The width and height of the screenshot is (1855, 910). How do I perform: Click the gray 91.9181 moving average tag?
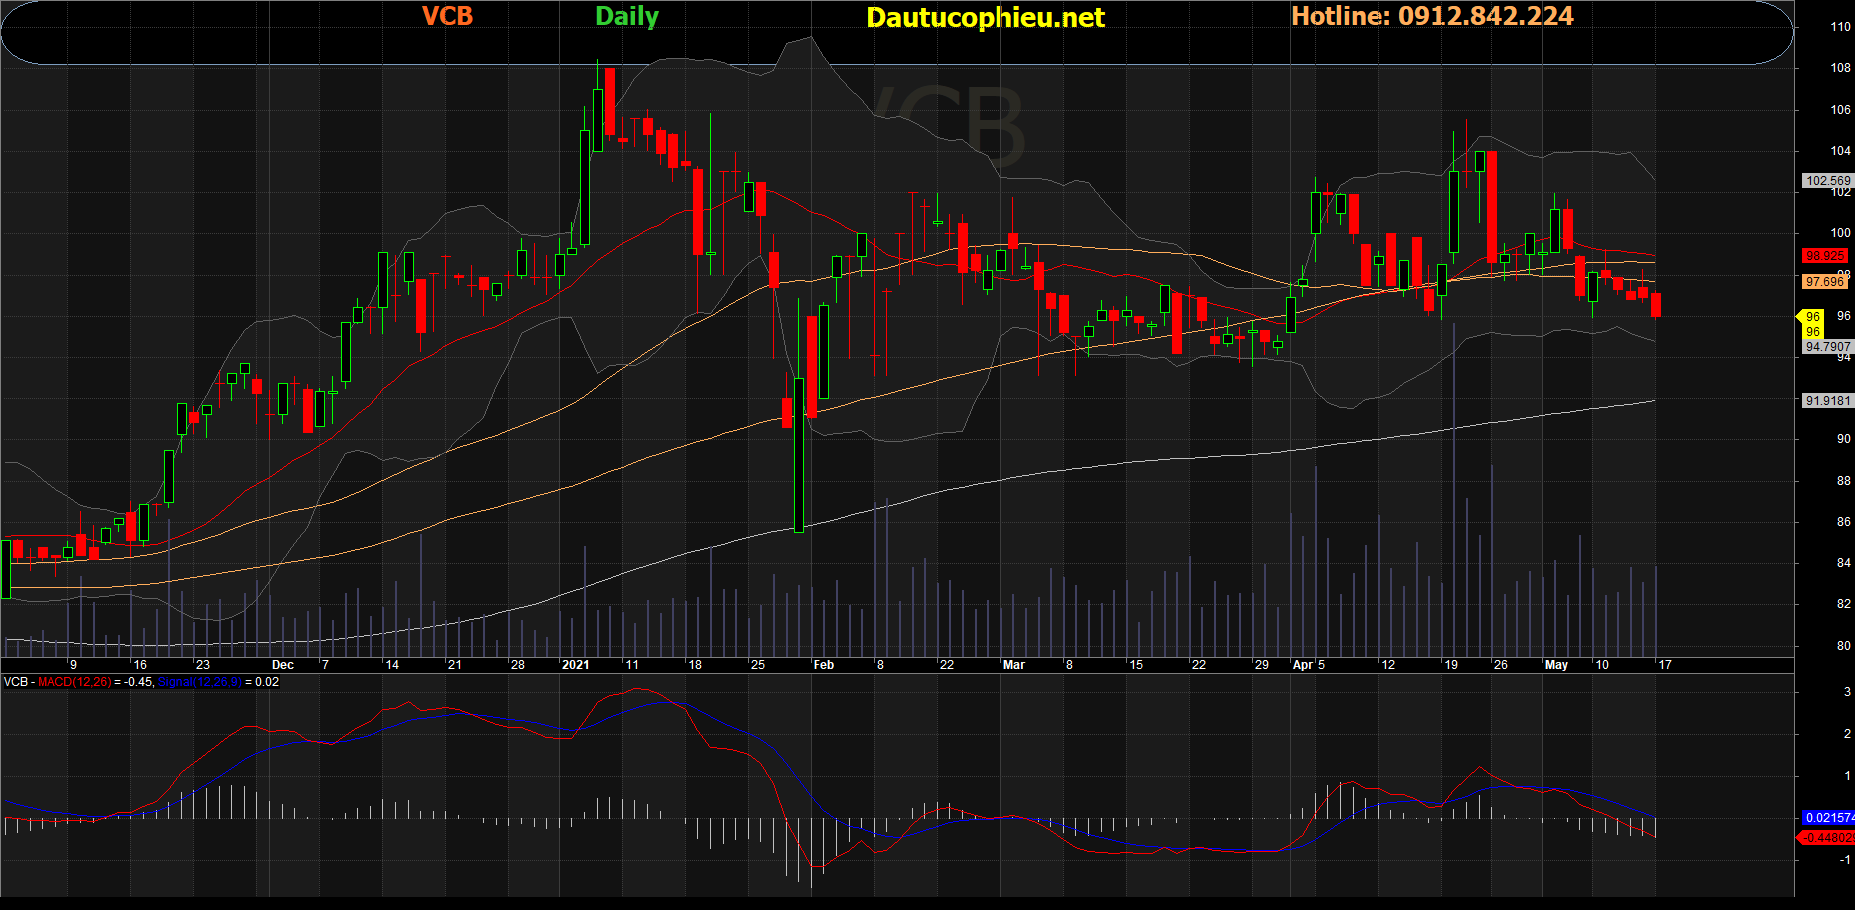coord(1827,401)
